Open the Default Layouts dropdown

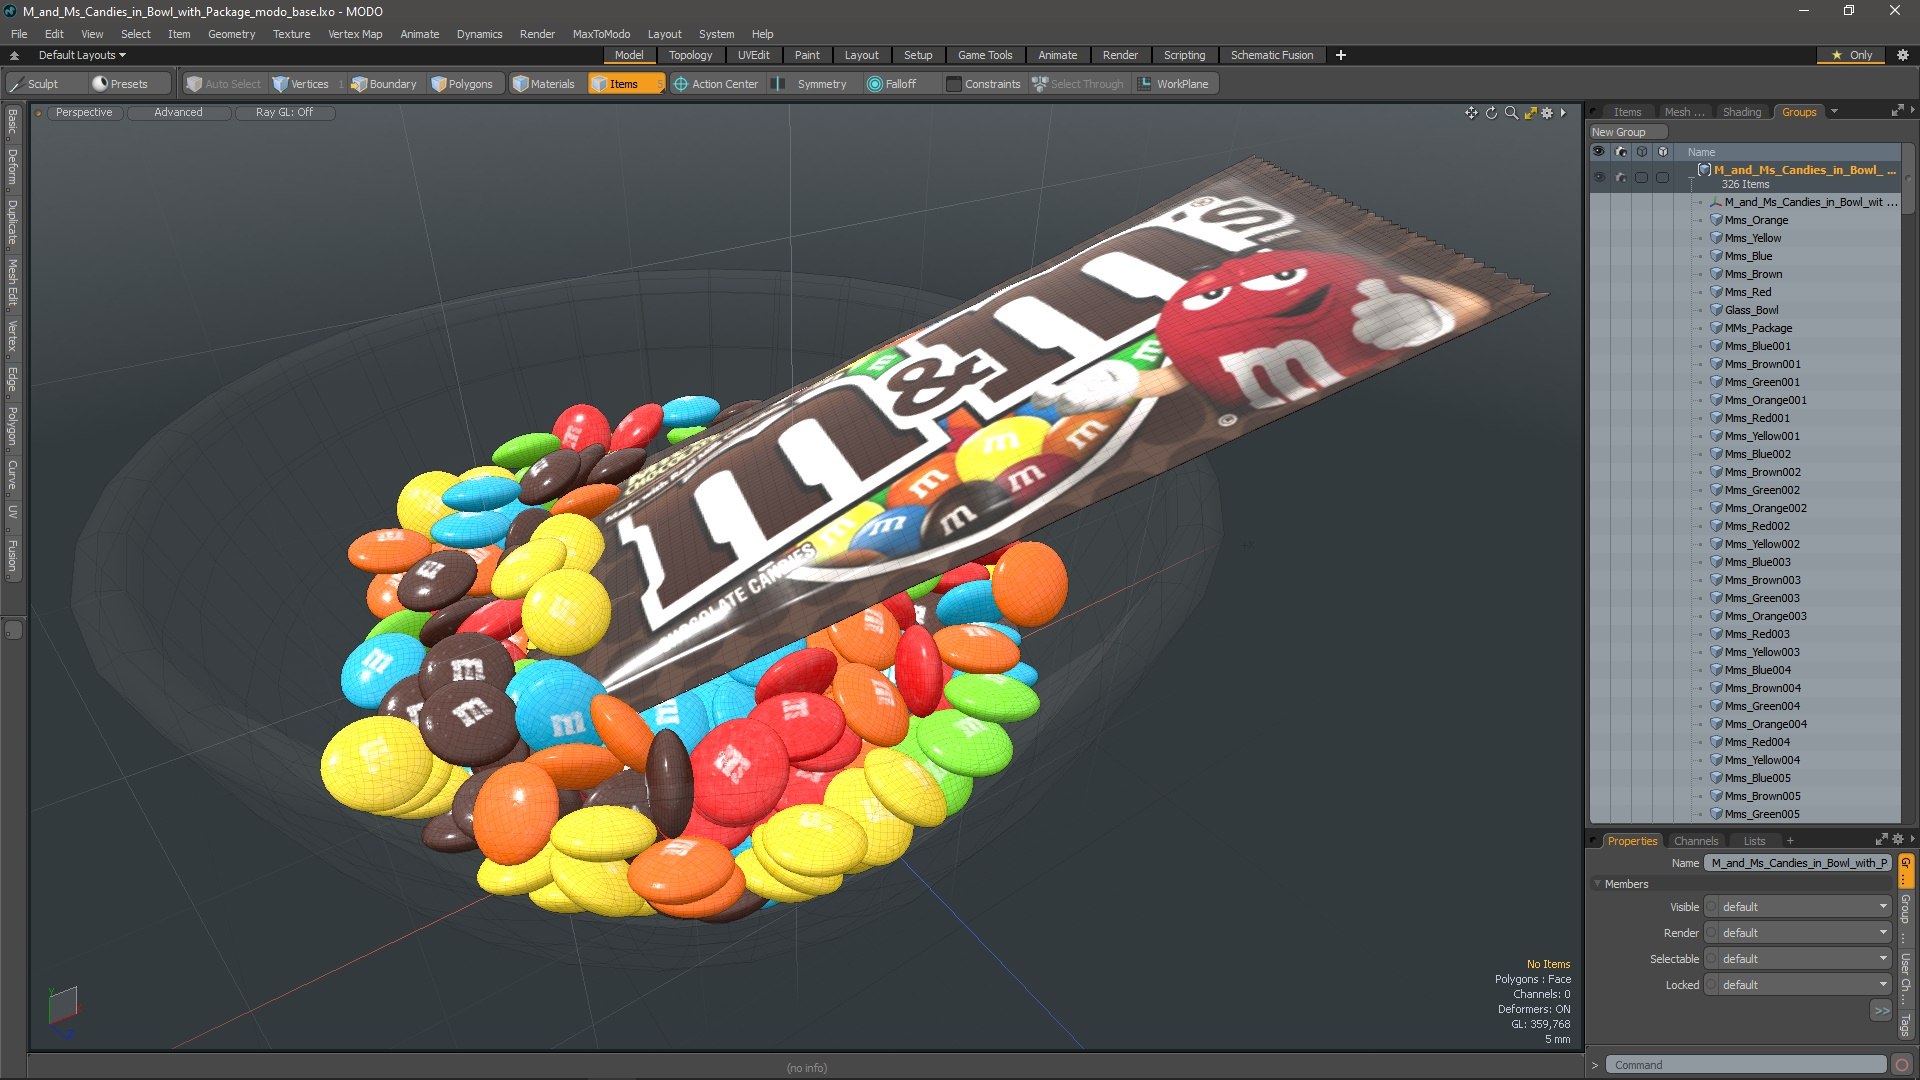(82, 55)
